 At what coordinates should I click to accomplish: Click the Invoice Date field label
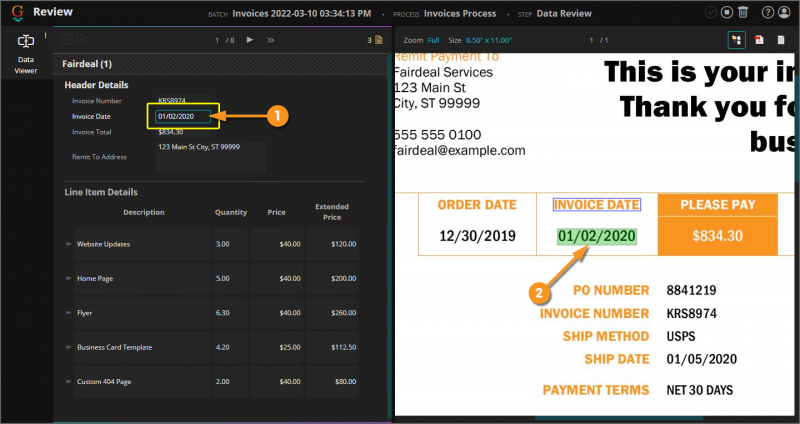click(91, 116)
